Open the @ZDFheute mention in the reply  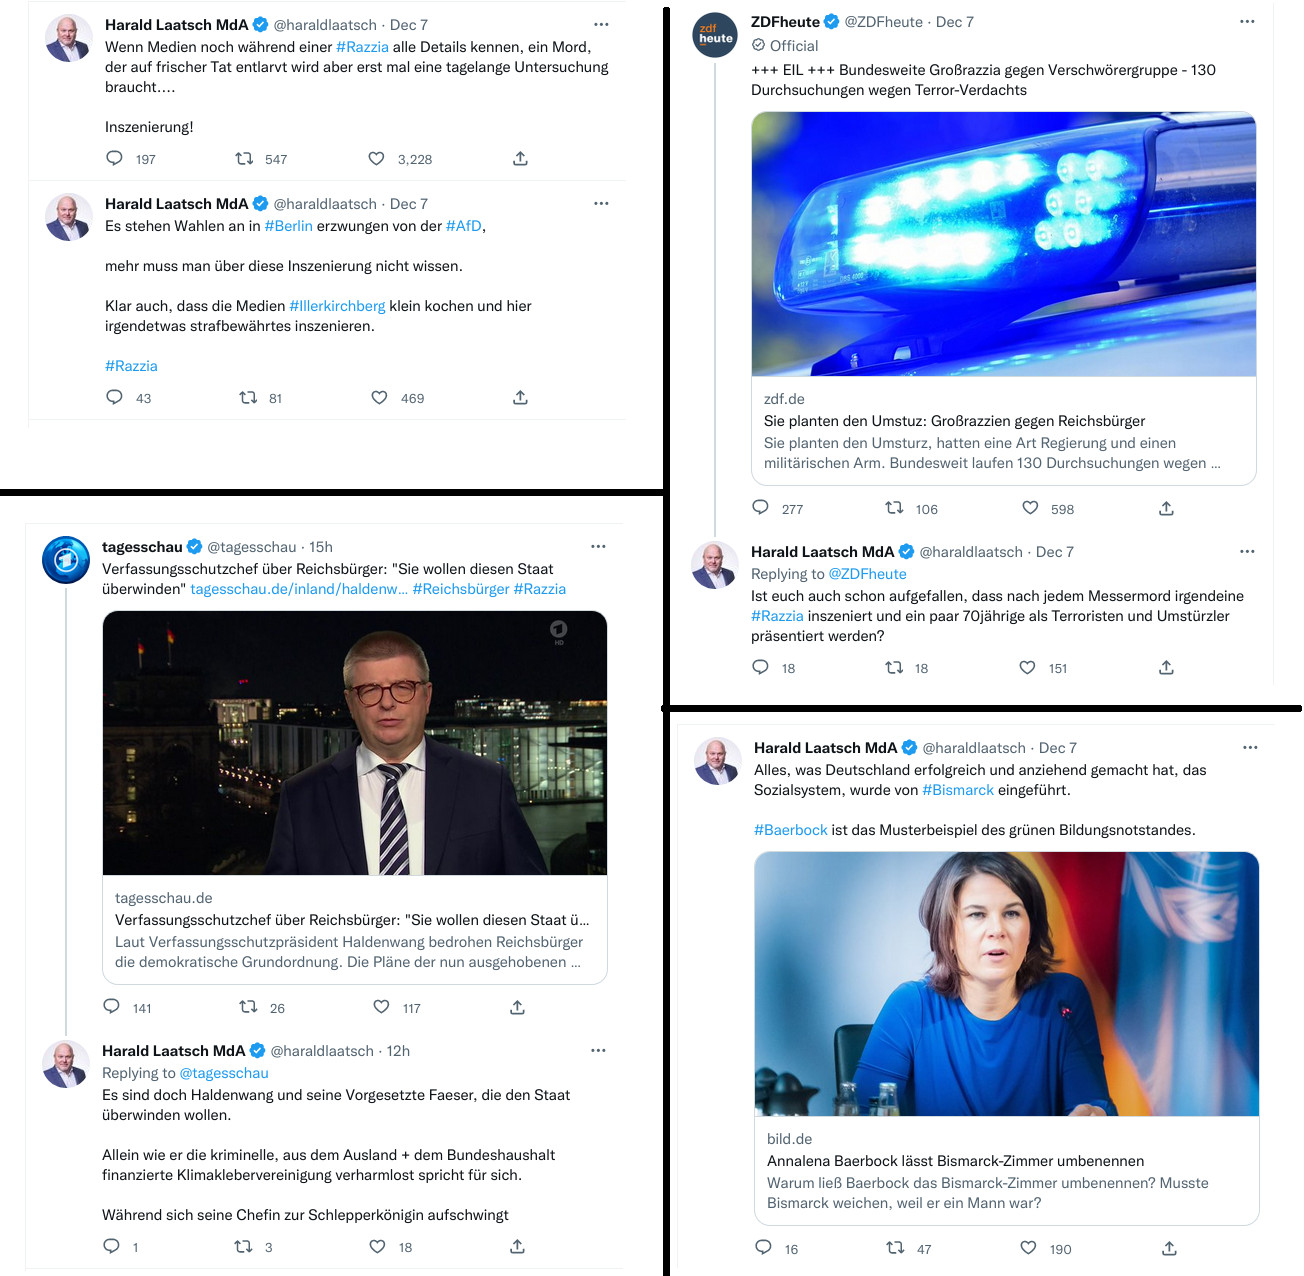click(868, 574)
